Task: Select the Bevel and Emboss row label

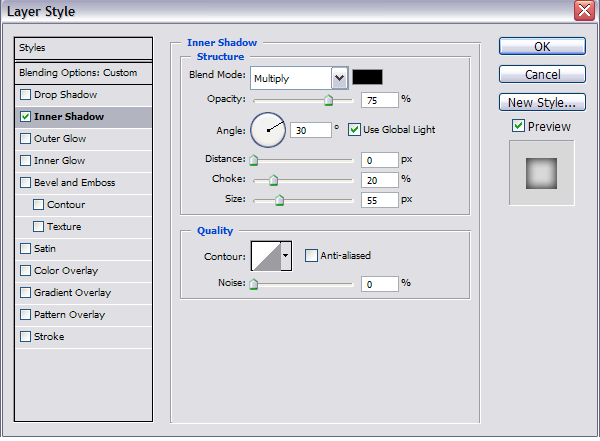Action: tap(75, 183)
